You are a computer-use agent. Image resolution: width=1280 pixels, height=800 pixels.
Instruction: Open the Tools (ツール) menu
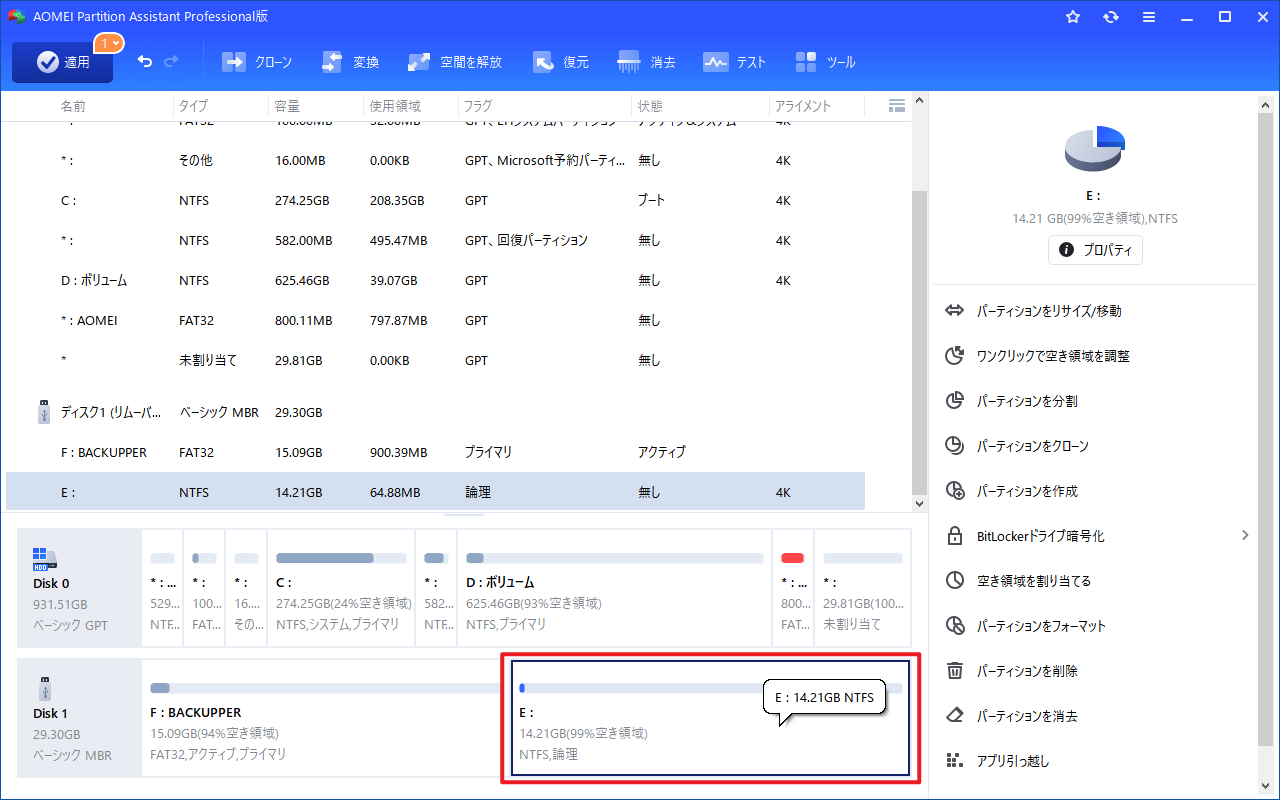(x=825, y=62)
